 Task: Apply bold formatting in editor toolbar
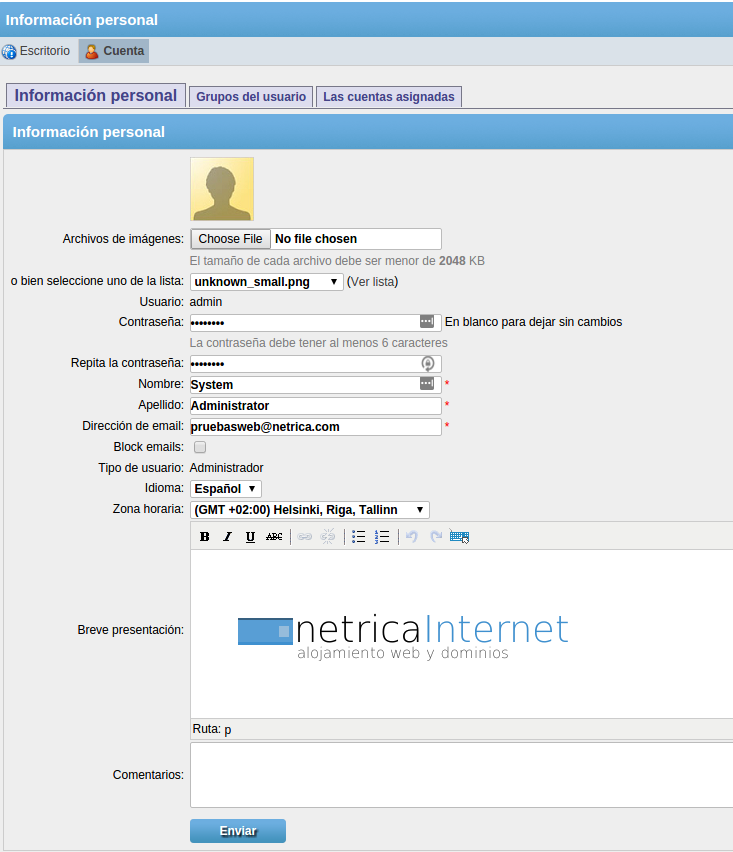[x=204, y=537]
